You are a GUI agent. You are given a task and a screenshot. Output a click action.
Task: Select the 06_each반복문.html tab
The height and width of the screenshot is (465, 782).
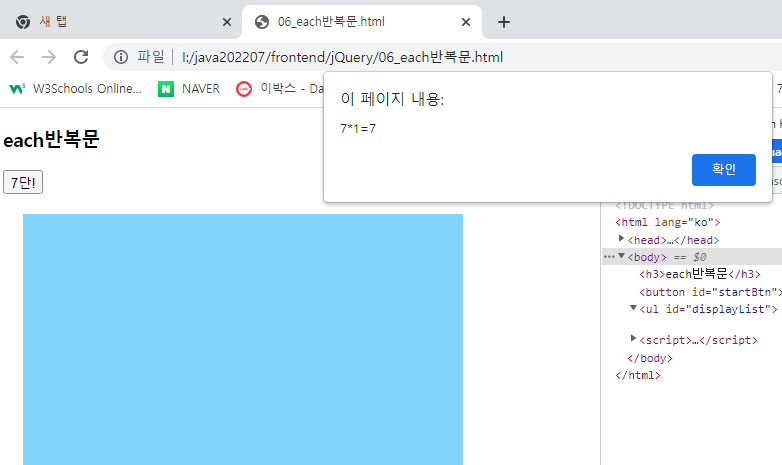tap(362, 22)
